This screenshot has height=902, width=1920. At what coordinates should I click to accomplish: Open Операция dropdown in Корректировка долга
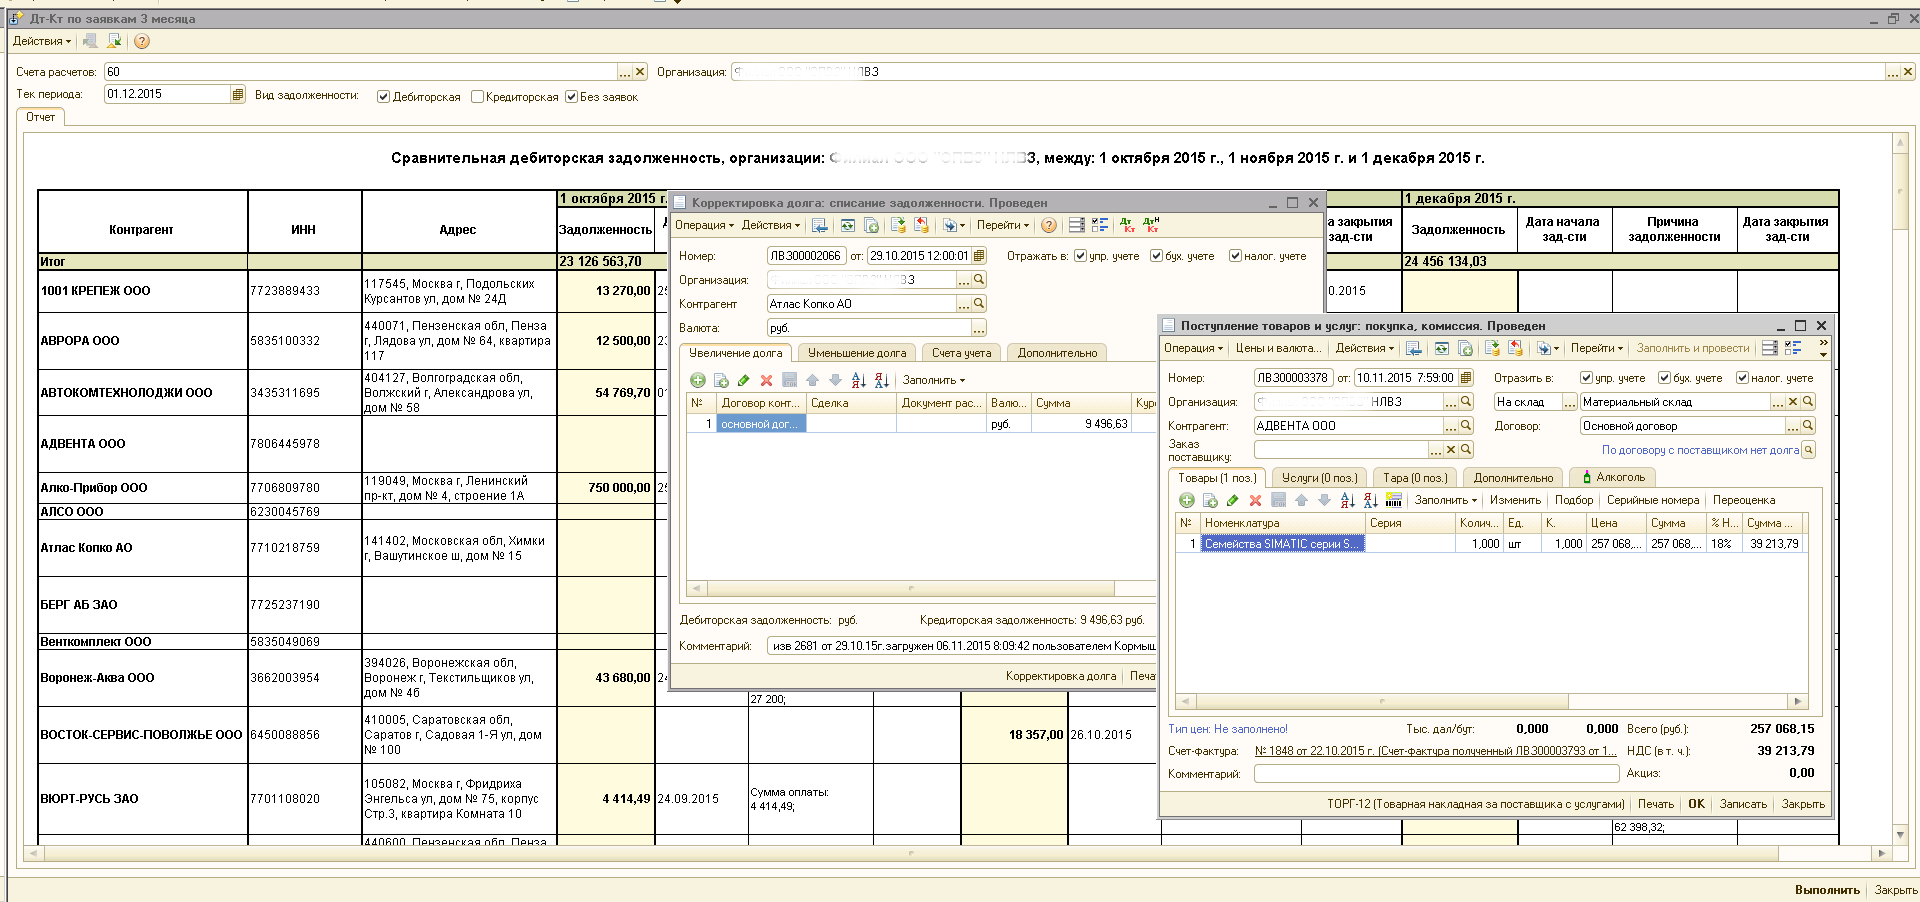(x=704, y=225)
